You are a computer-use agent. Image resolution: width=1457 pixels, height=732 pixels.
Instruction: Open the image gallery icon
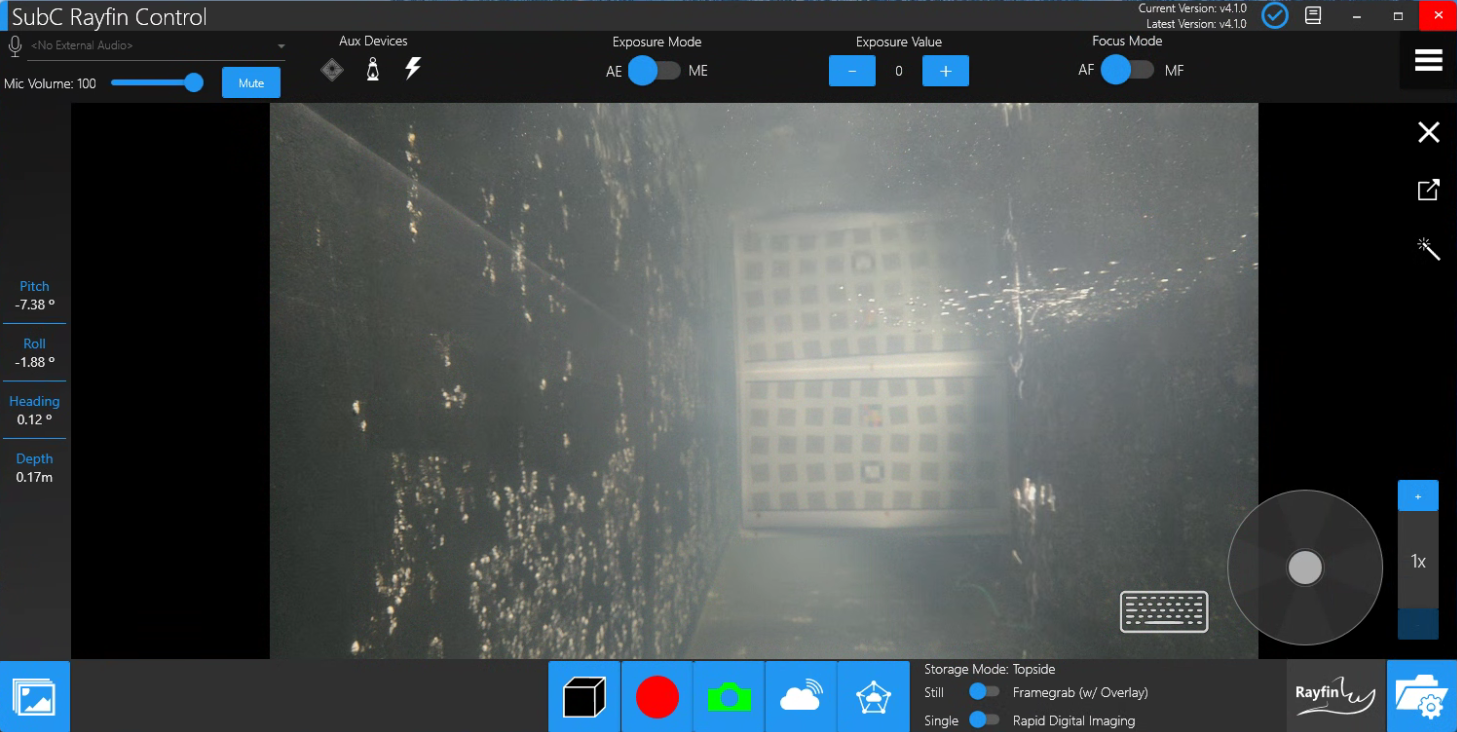pos(34,697)
